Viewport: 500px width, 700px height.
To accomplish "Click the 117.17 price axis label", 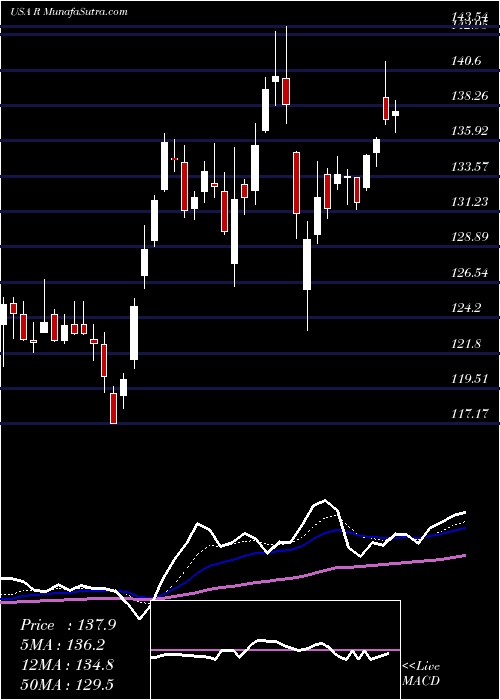I will (x=470, y=414).
